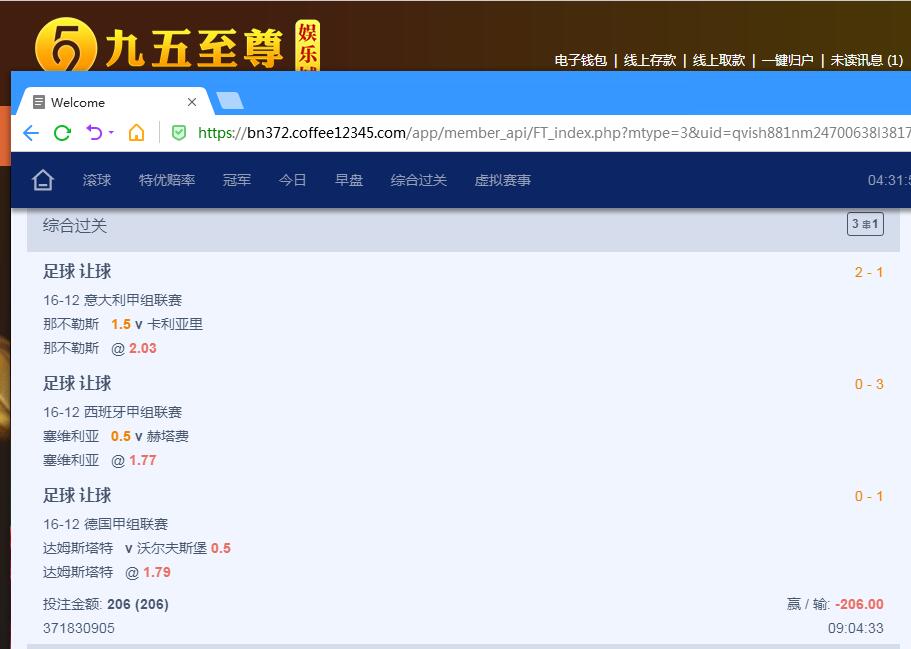Open the 早盘 menu item
The image size is (911, 649).
349,180
